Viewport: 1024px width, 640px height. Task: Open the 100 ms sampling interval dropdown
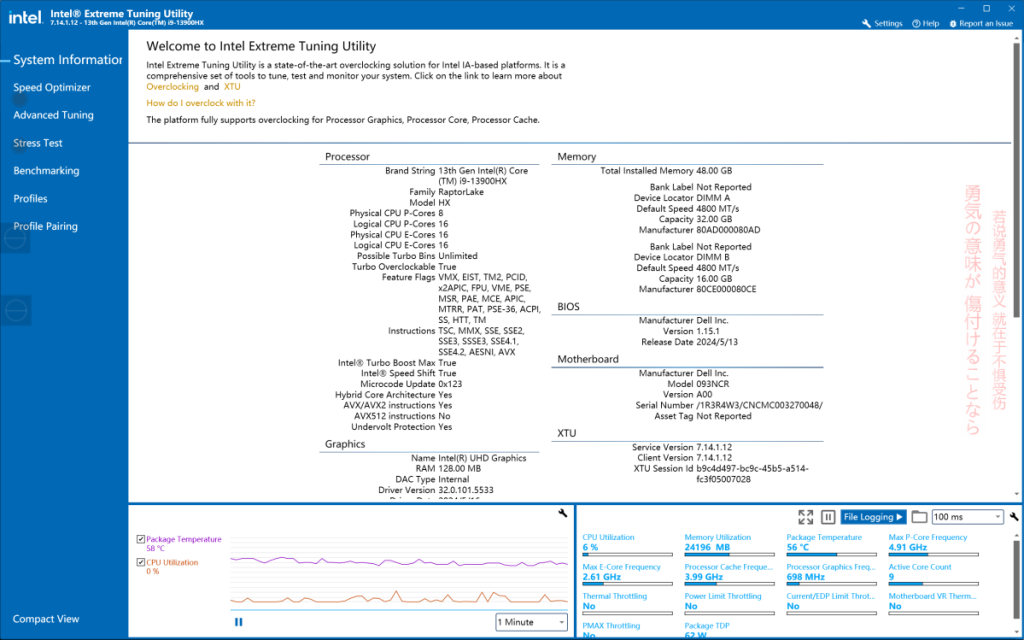pos(967,517)
